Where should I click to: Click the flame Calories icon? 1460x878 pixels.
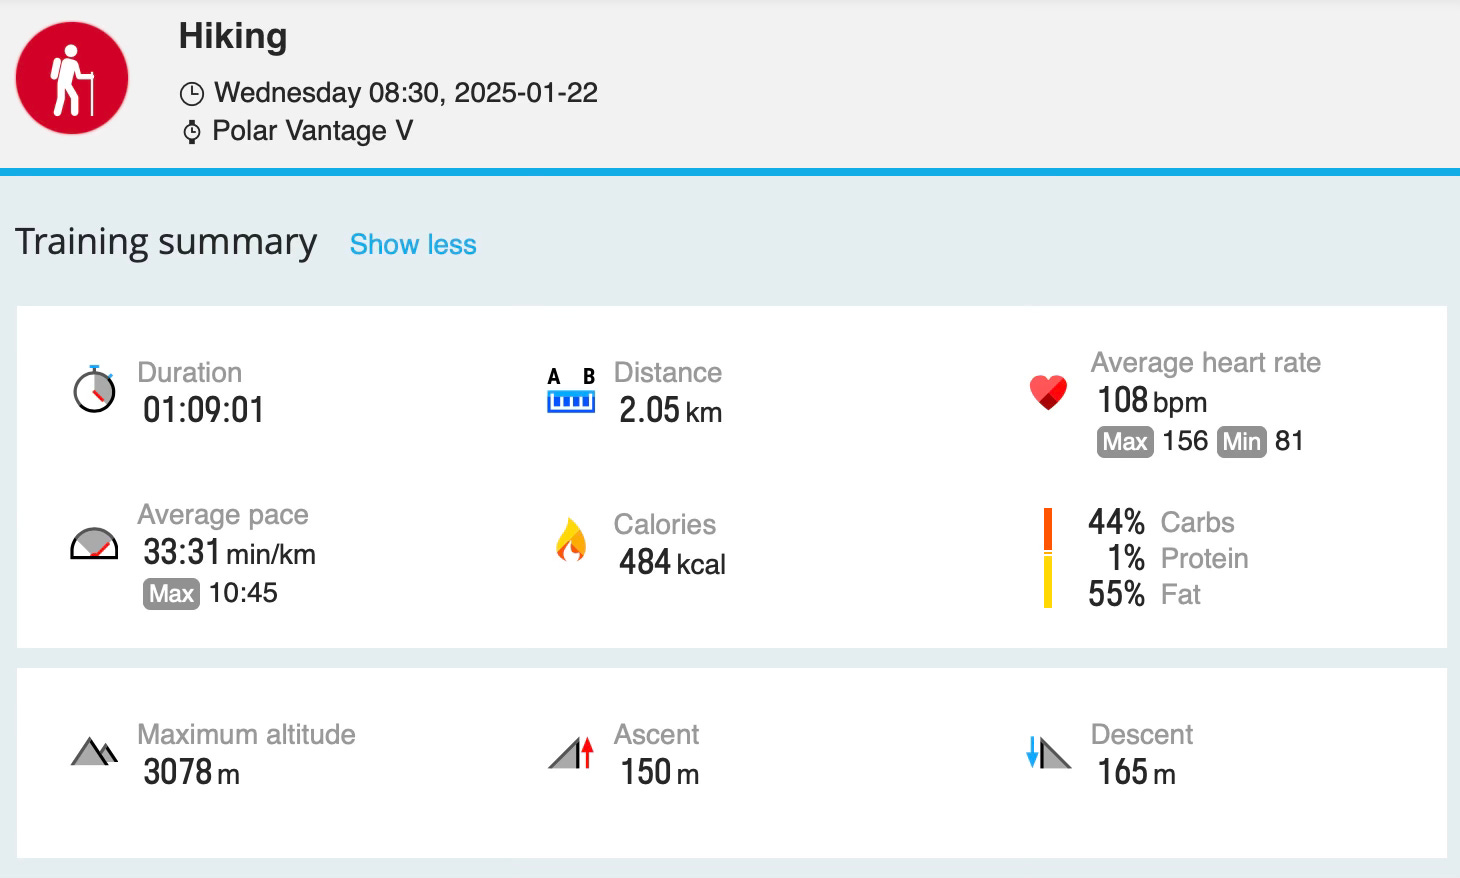(x=571, y=540)
